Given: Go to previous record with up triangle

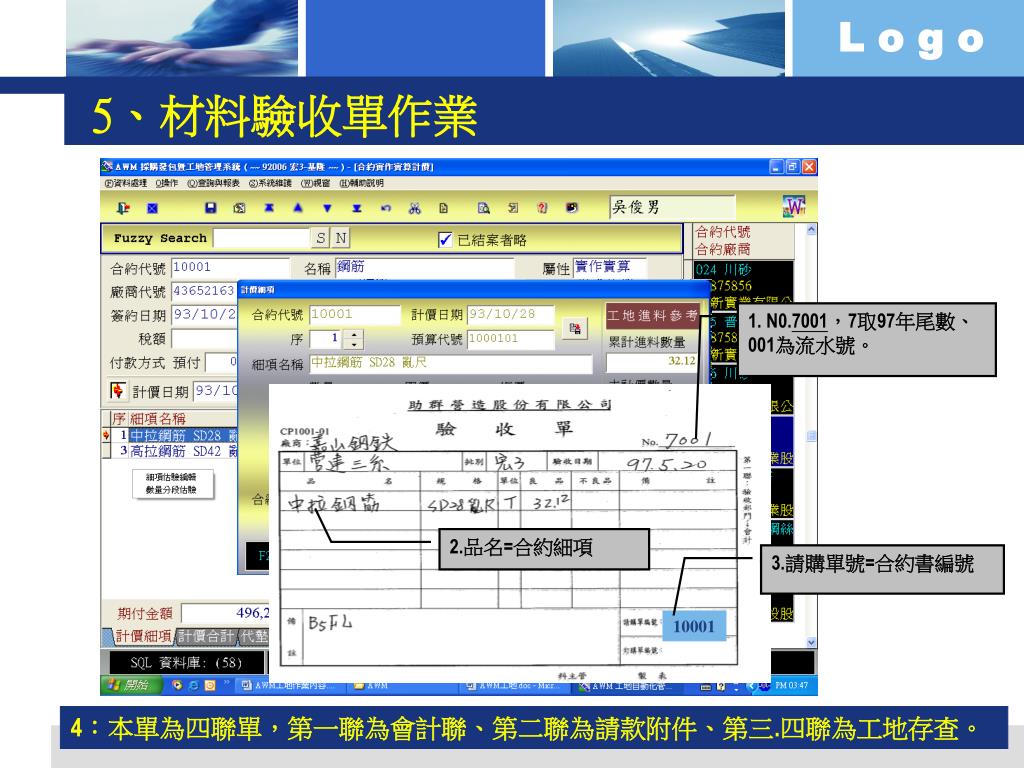Looking at the screenshot, I should (x=298, y=208).
